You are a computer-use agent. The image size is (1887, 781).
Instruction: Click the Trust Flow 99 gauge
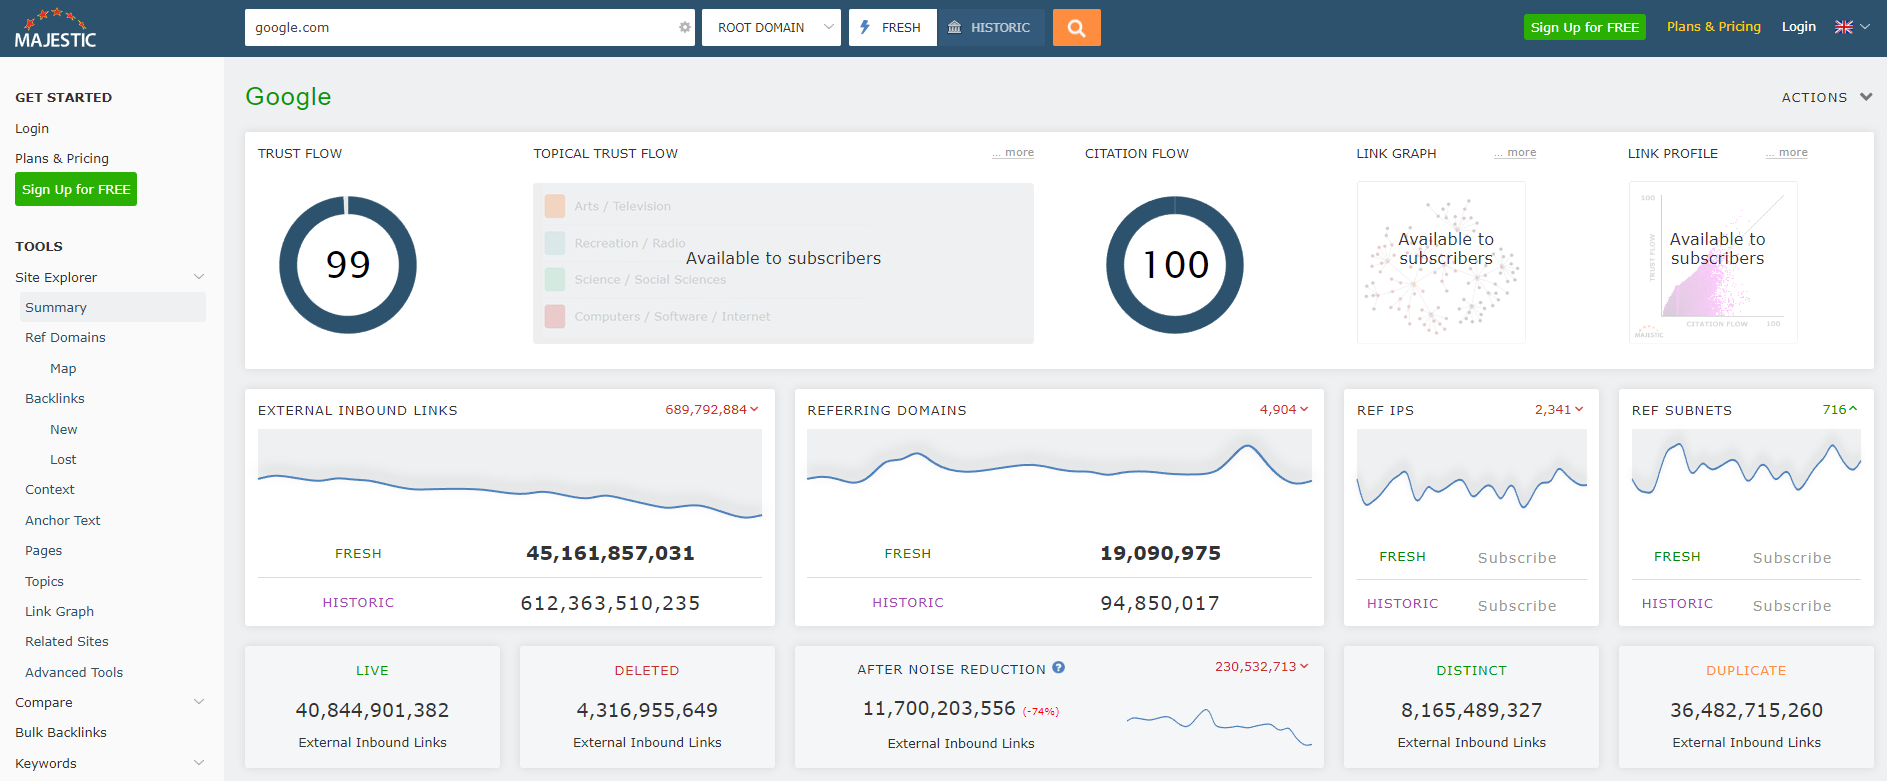(348, 265)
